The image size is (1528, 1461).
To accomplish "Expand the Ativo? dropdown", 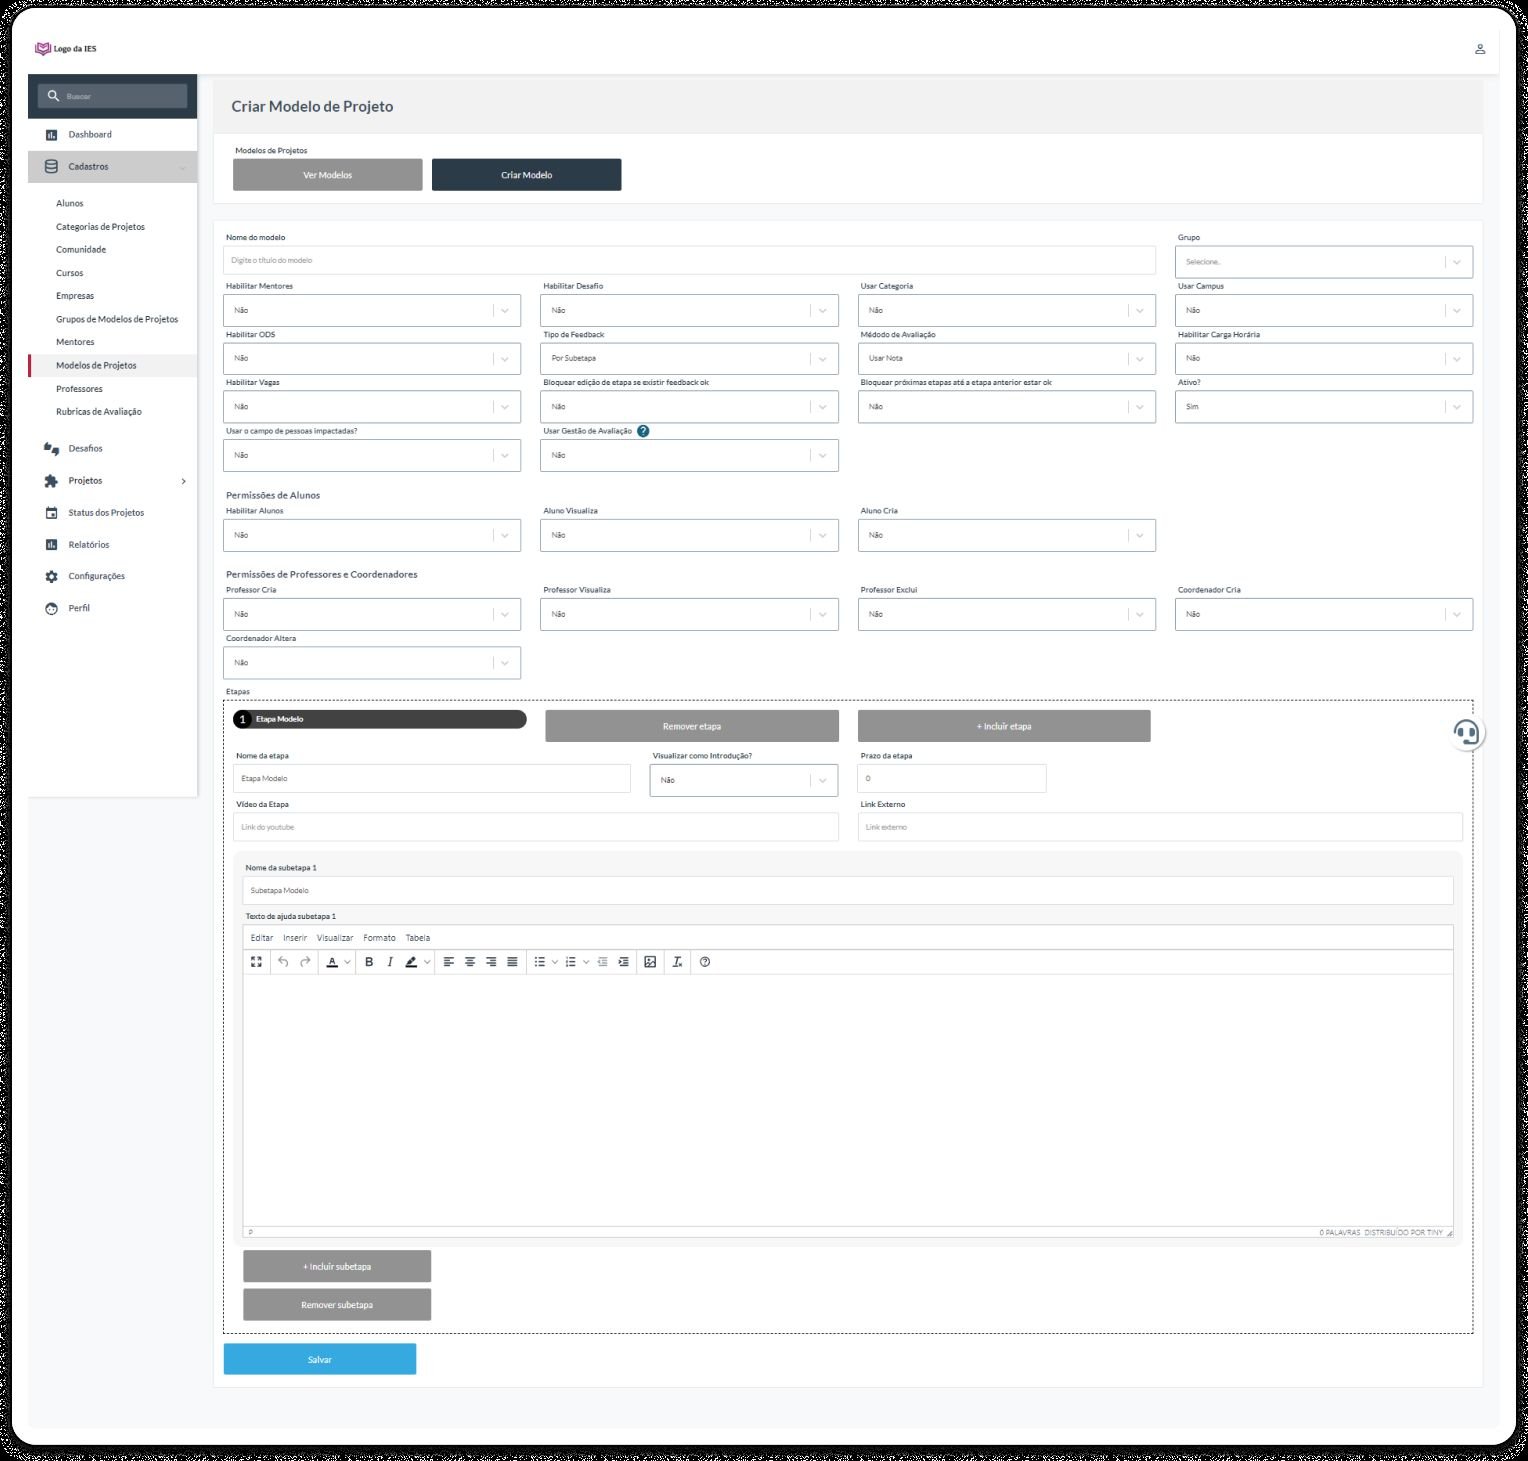I will [x=1323, y=407].
